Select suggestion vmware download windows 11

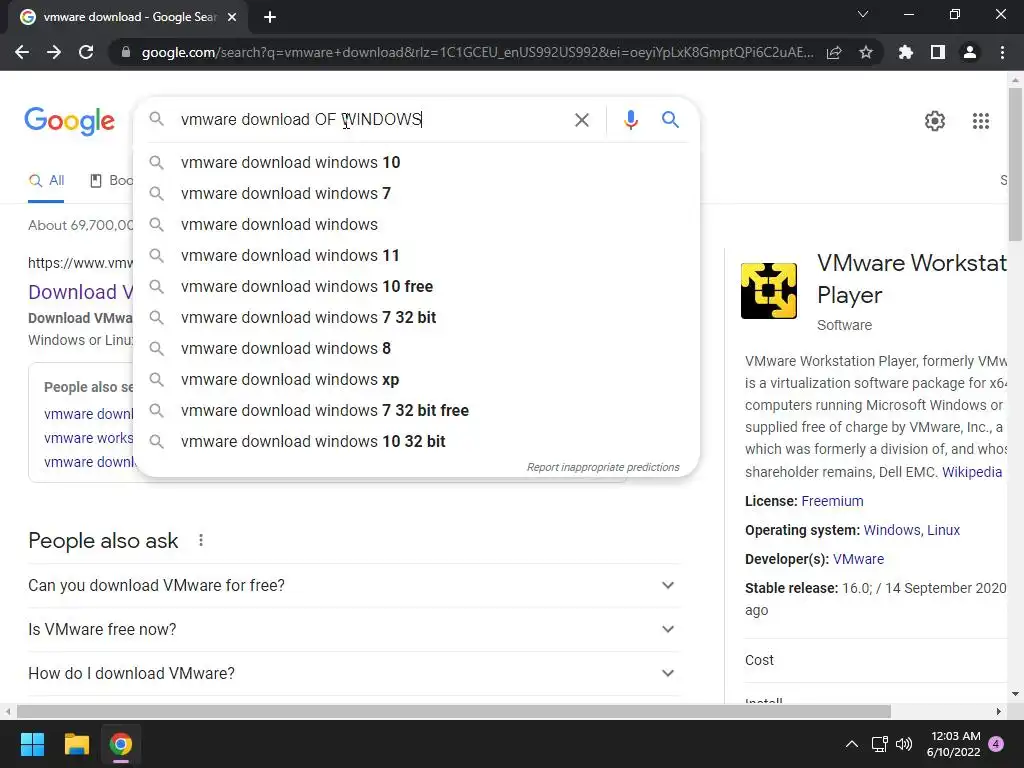coord(416,255)
